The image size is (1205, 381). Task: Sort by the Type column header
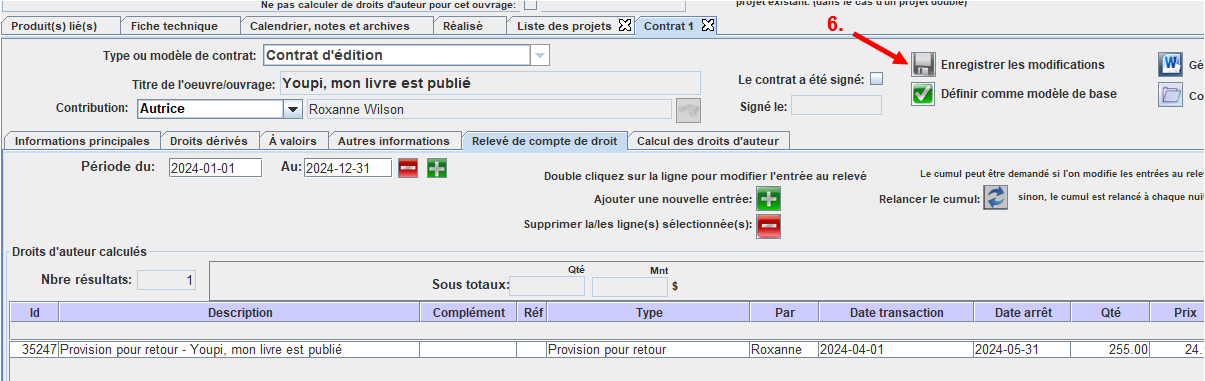(649, 313)
